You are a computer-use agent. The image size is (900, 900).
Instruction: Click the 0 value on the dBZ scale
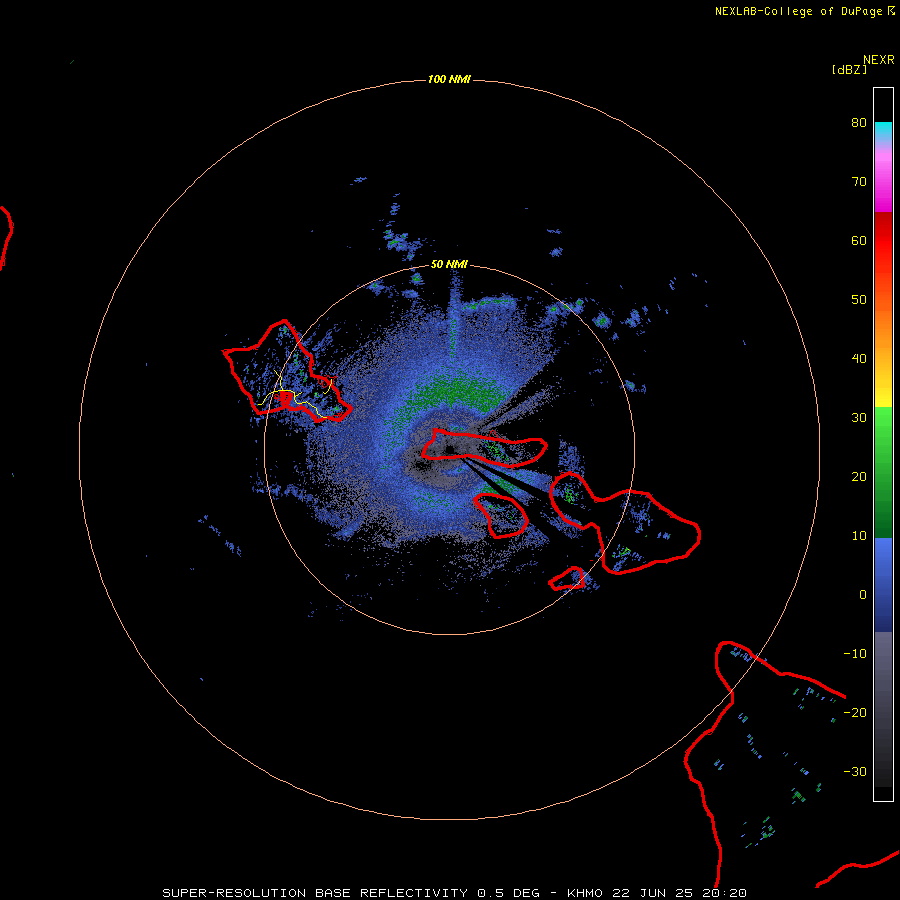pyautogui.click(x=863, y=595)
